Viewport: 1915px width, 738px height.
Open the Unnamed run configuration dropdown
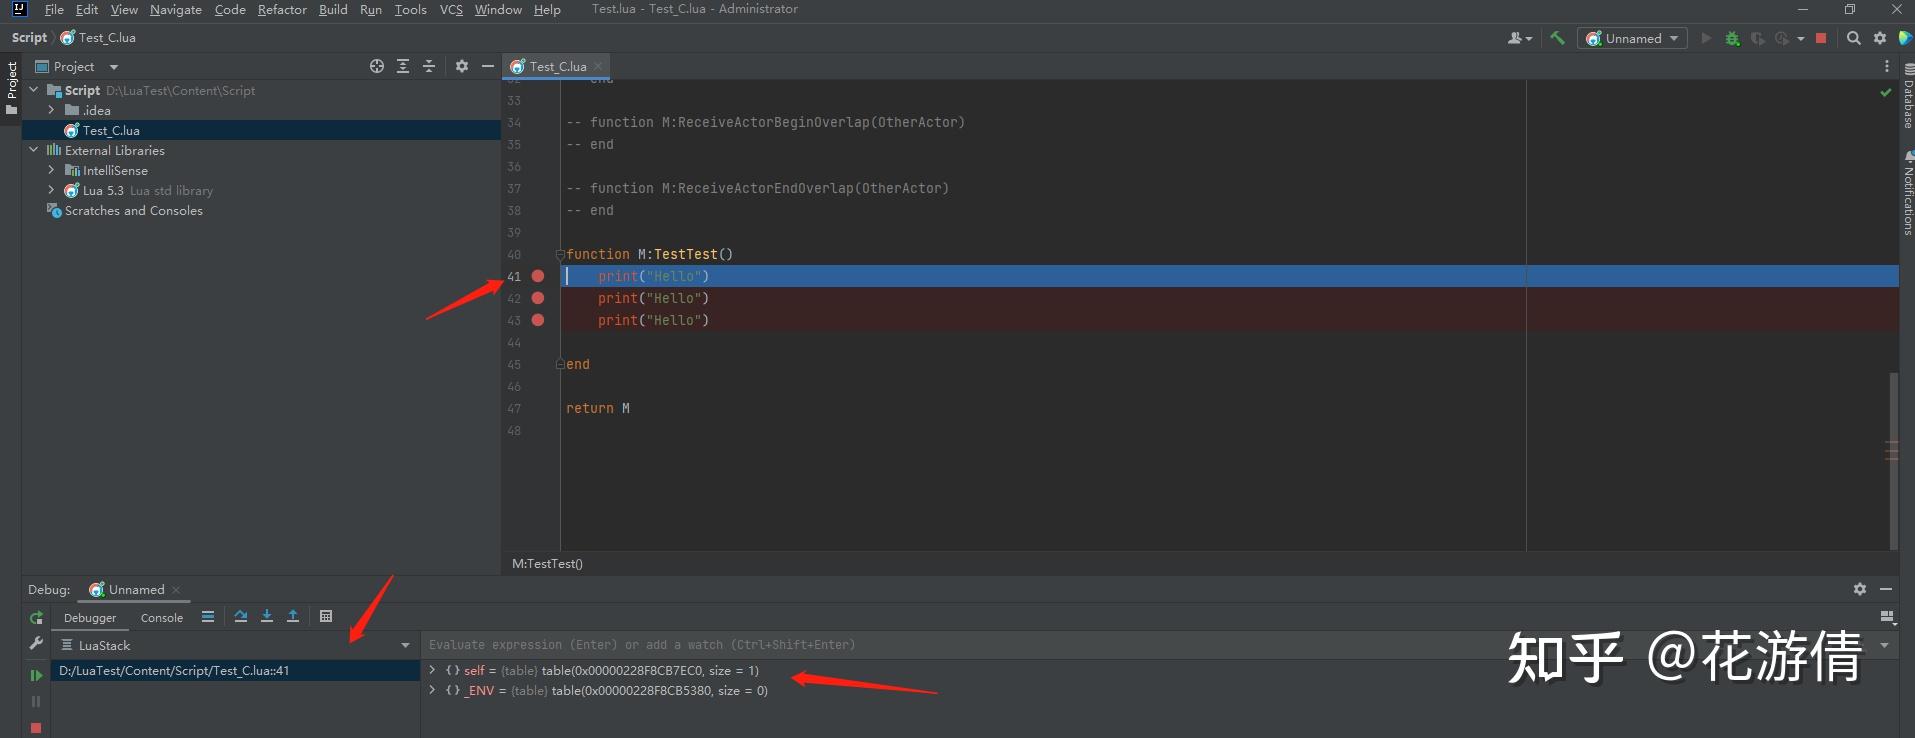click(x=1632, y=38)
